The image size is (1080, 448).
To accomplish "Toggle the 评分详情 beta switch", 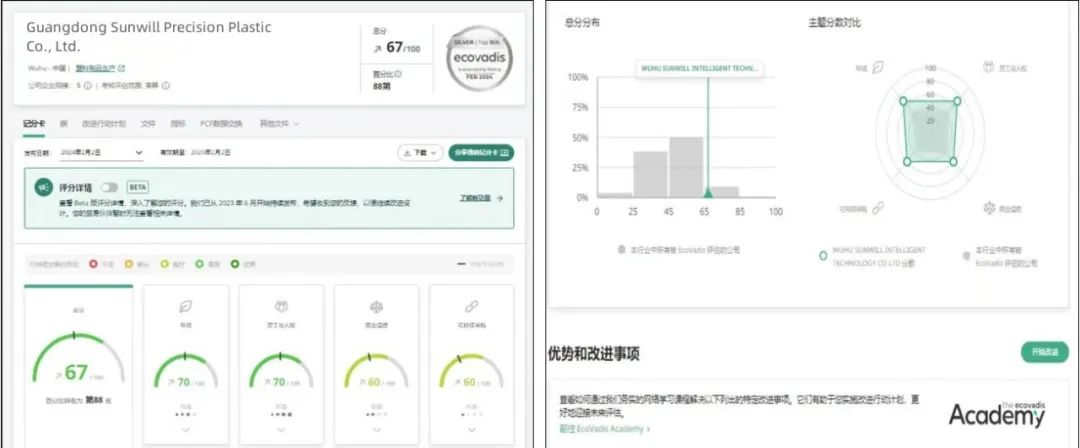I will tap(108, 187).
